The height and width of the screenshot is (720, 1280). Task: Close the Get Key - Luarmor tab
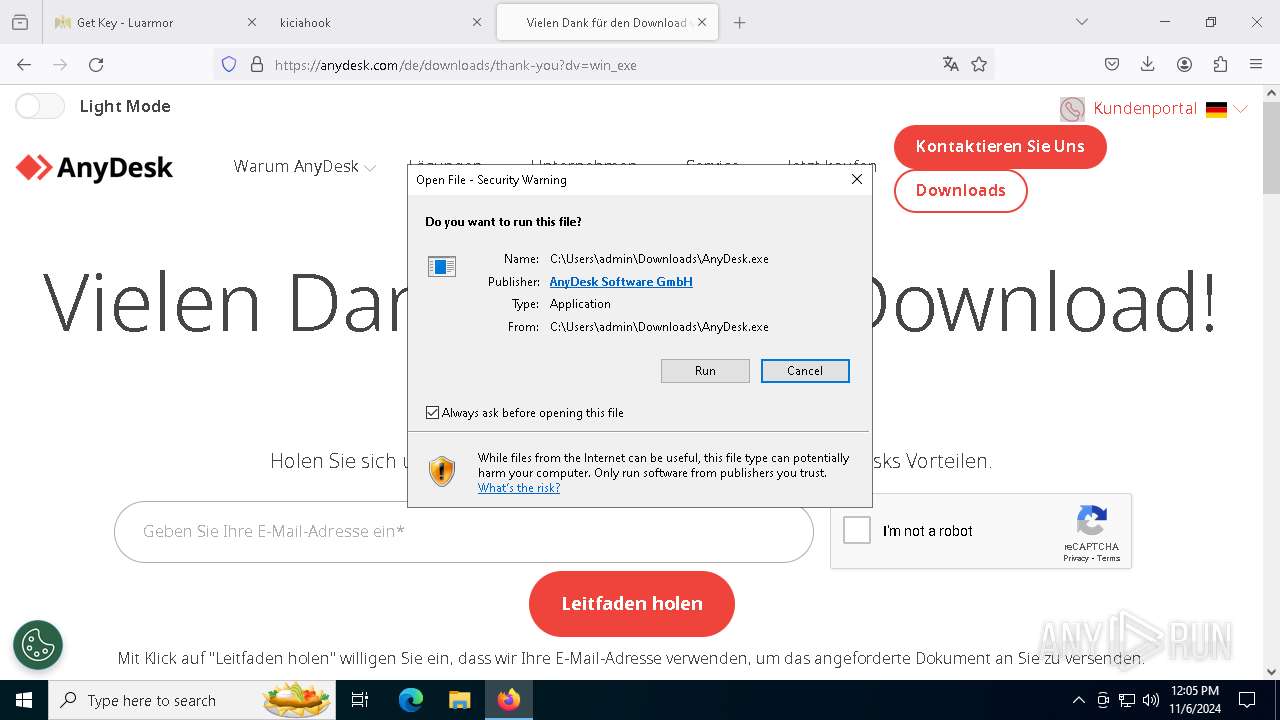point(252,22)
